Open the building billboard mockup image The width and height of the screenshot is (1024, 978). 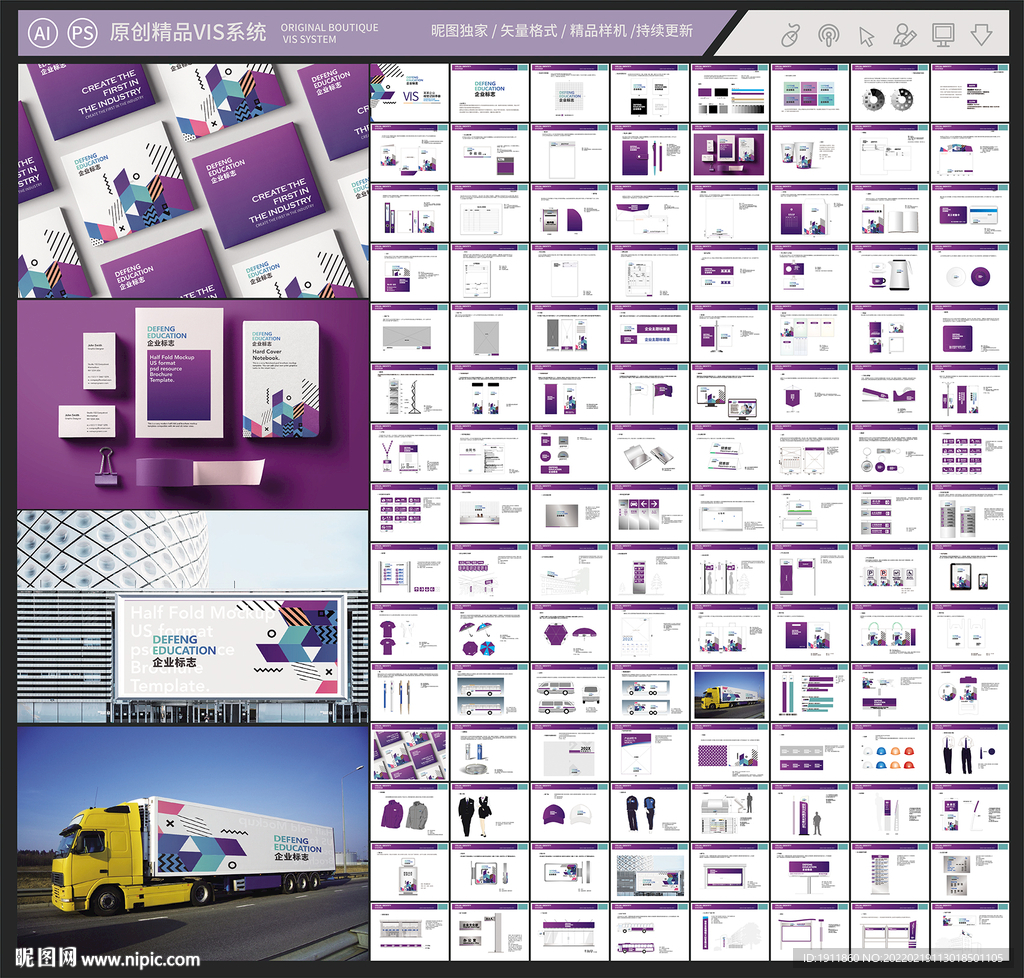[x=193, y=617]
